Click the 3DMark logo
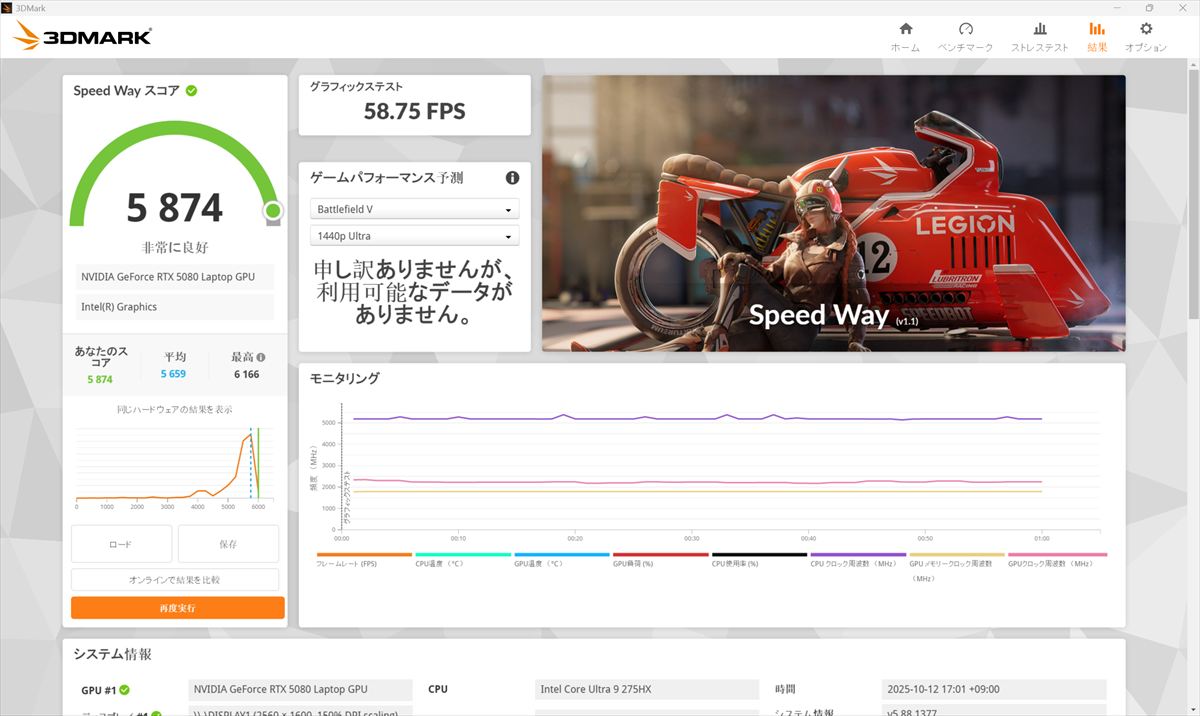This screenshot has height=716, width=1200. [83, 37]
